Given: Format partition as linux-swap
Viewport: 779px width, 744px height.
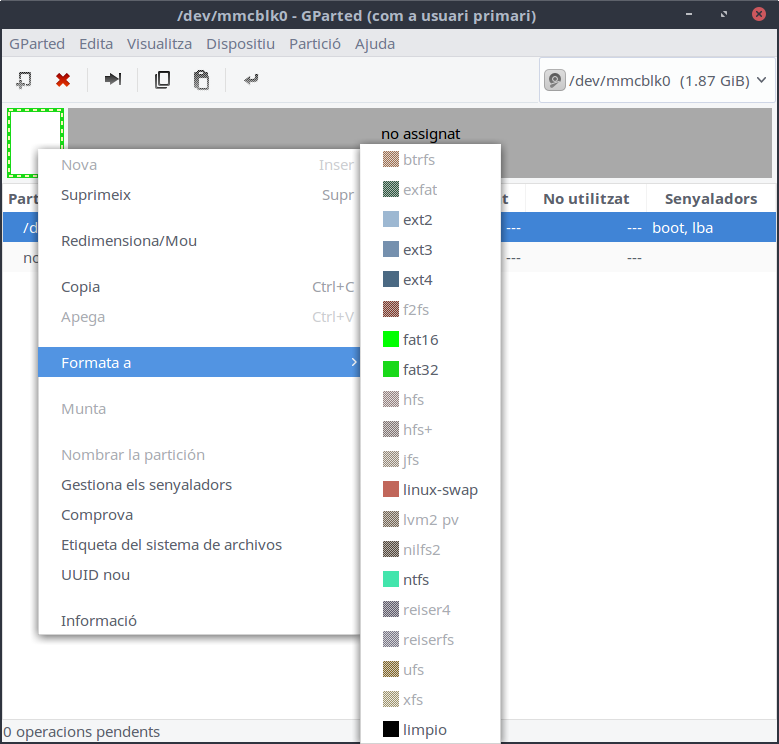Looking at the screenshot, I should 430,490.
